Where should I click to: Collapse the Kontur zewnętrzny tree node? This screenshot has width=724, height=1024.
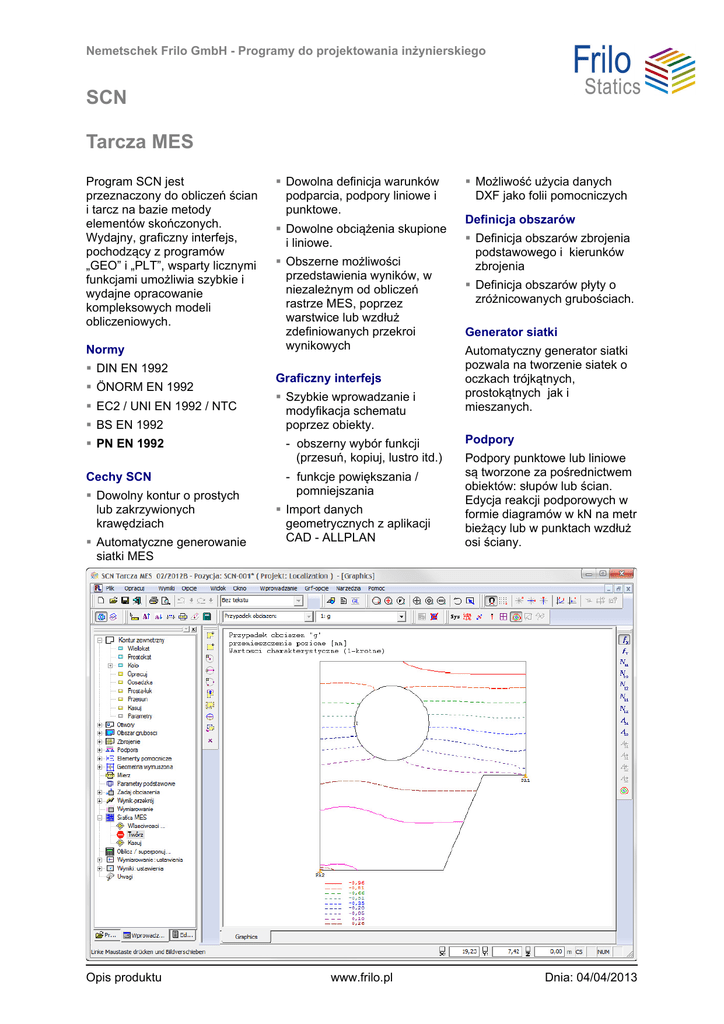click(x=99, y=639)
